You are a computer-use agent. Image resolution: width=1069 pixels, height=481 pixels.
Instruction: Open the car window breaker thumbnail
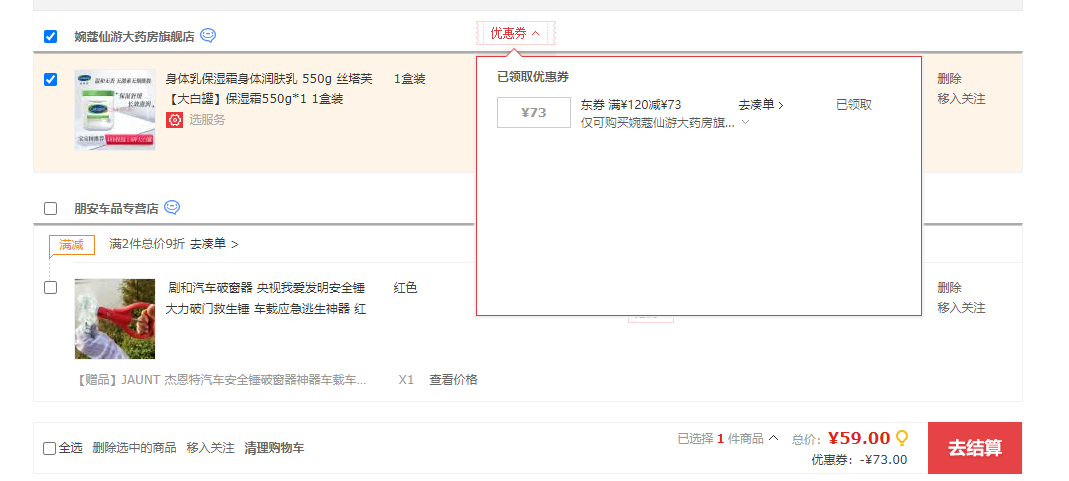point(115,319)
